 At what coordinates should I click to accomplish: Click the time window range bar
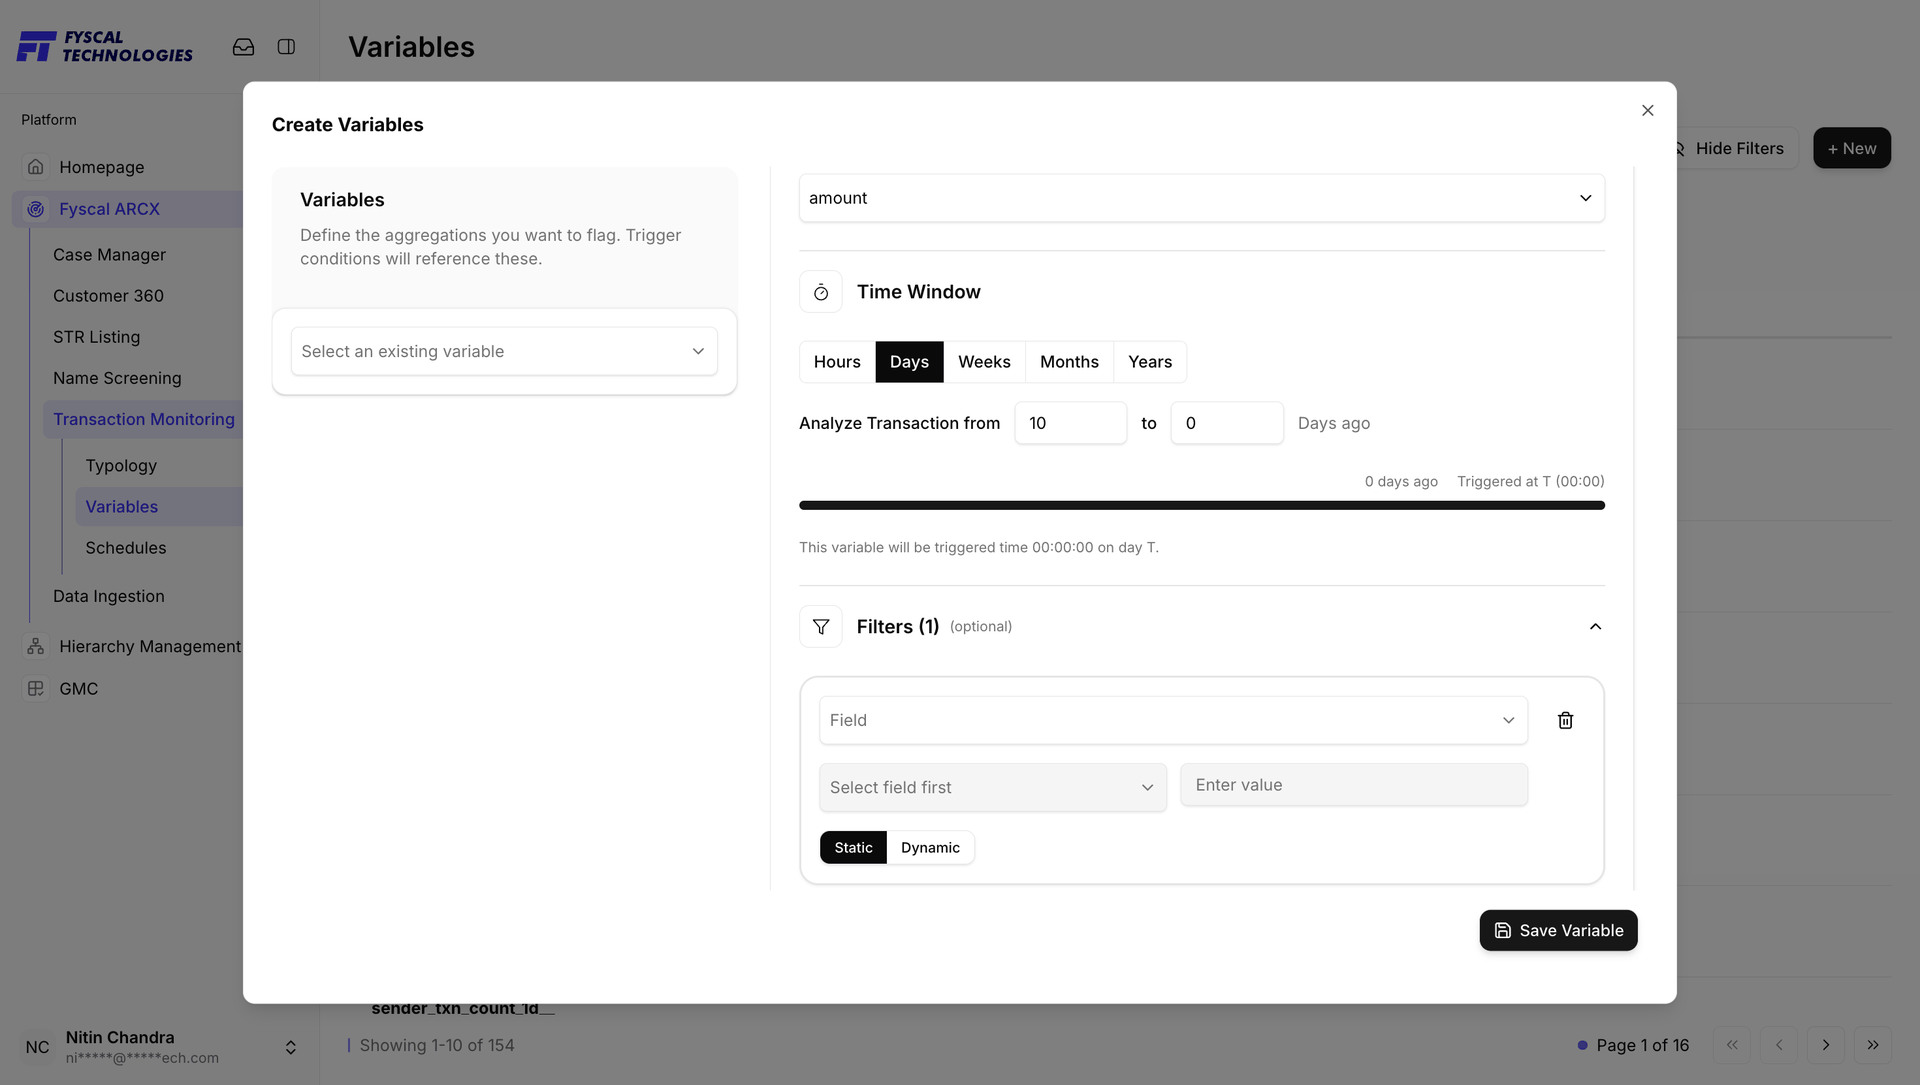[1202, 506]
